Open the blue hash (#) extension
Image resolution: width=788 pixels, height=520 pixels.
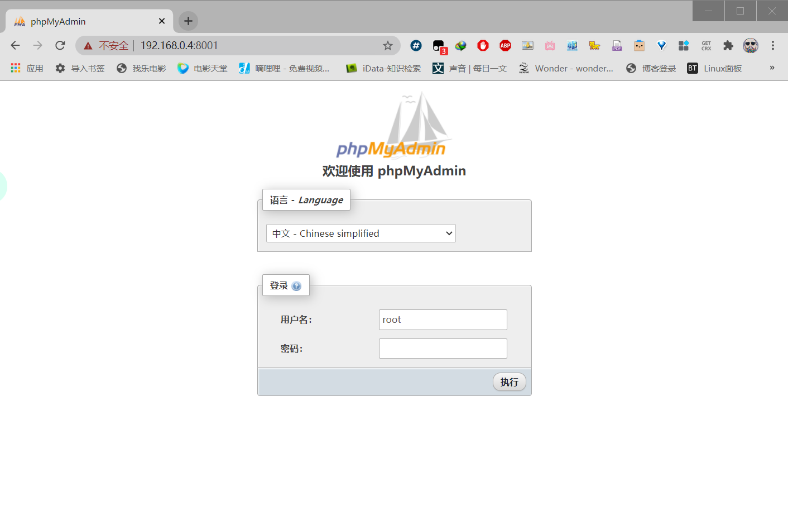[416, 46]
